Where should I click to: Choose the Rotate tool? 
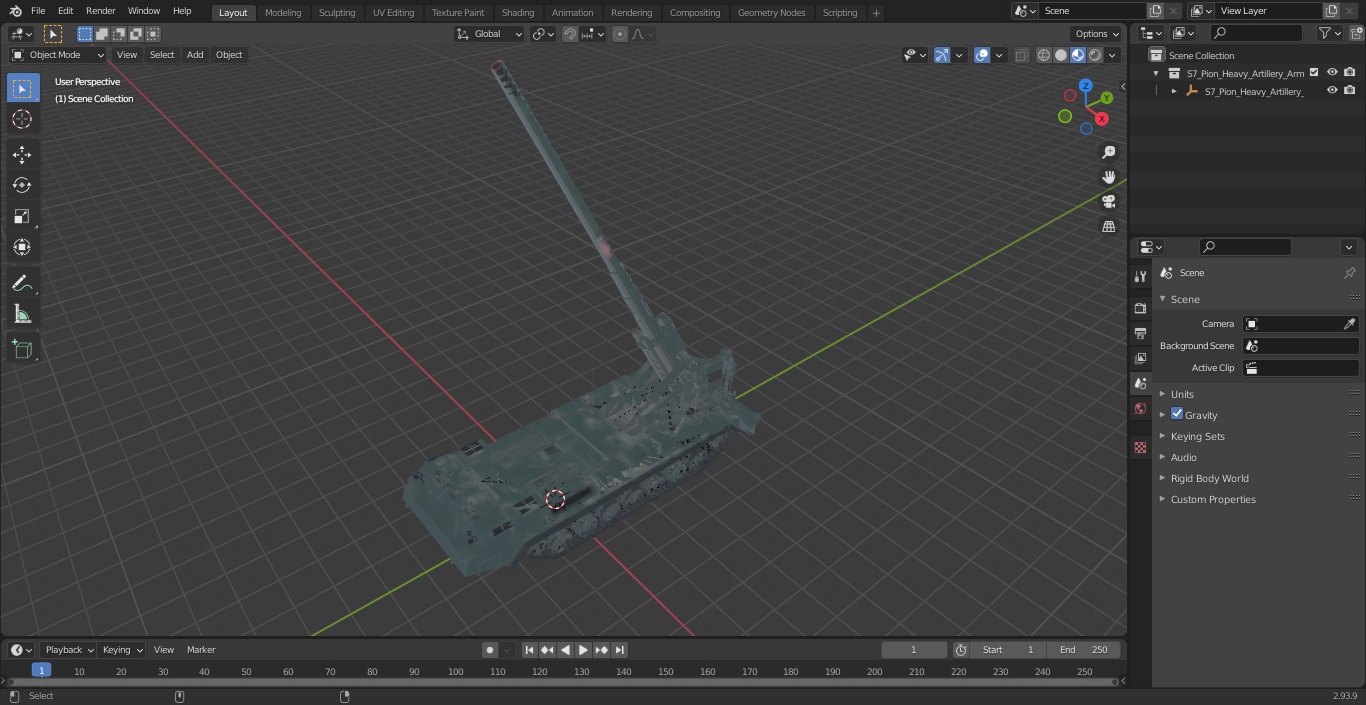pos(22,185)
